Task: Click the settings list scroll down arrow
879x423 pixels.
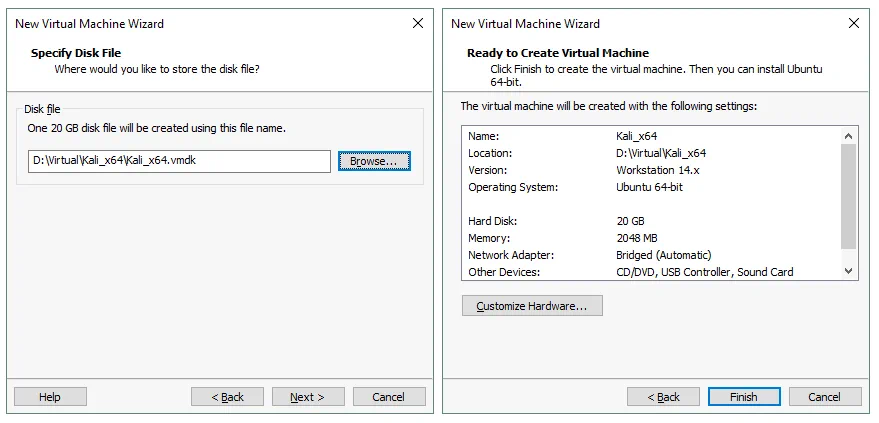Action: (849, 271)
